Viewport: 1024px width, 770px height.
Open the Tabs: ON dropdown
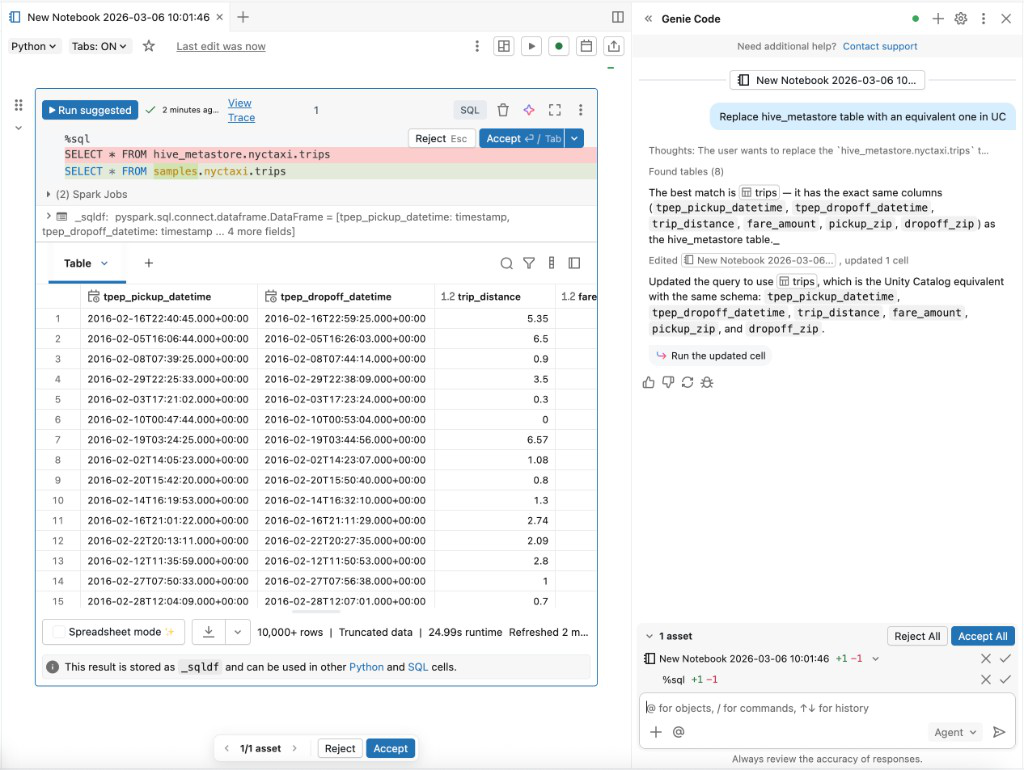[99, 46]
